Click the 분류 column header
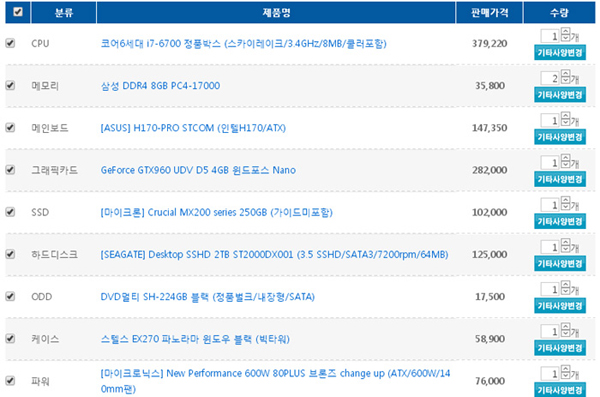 64,13
